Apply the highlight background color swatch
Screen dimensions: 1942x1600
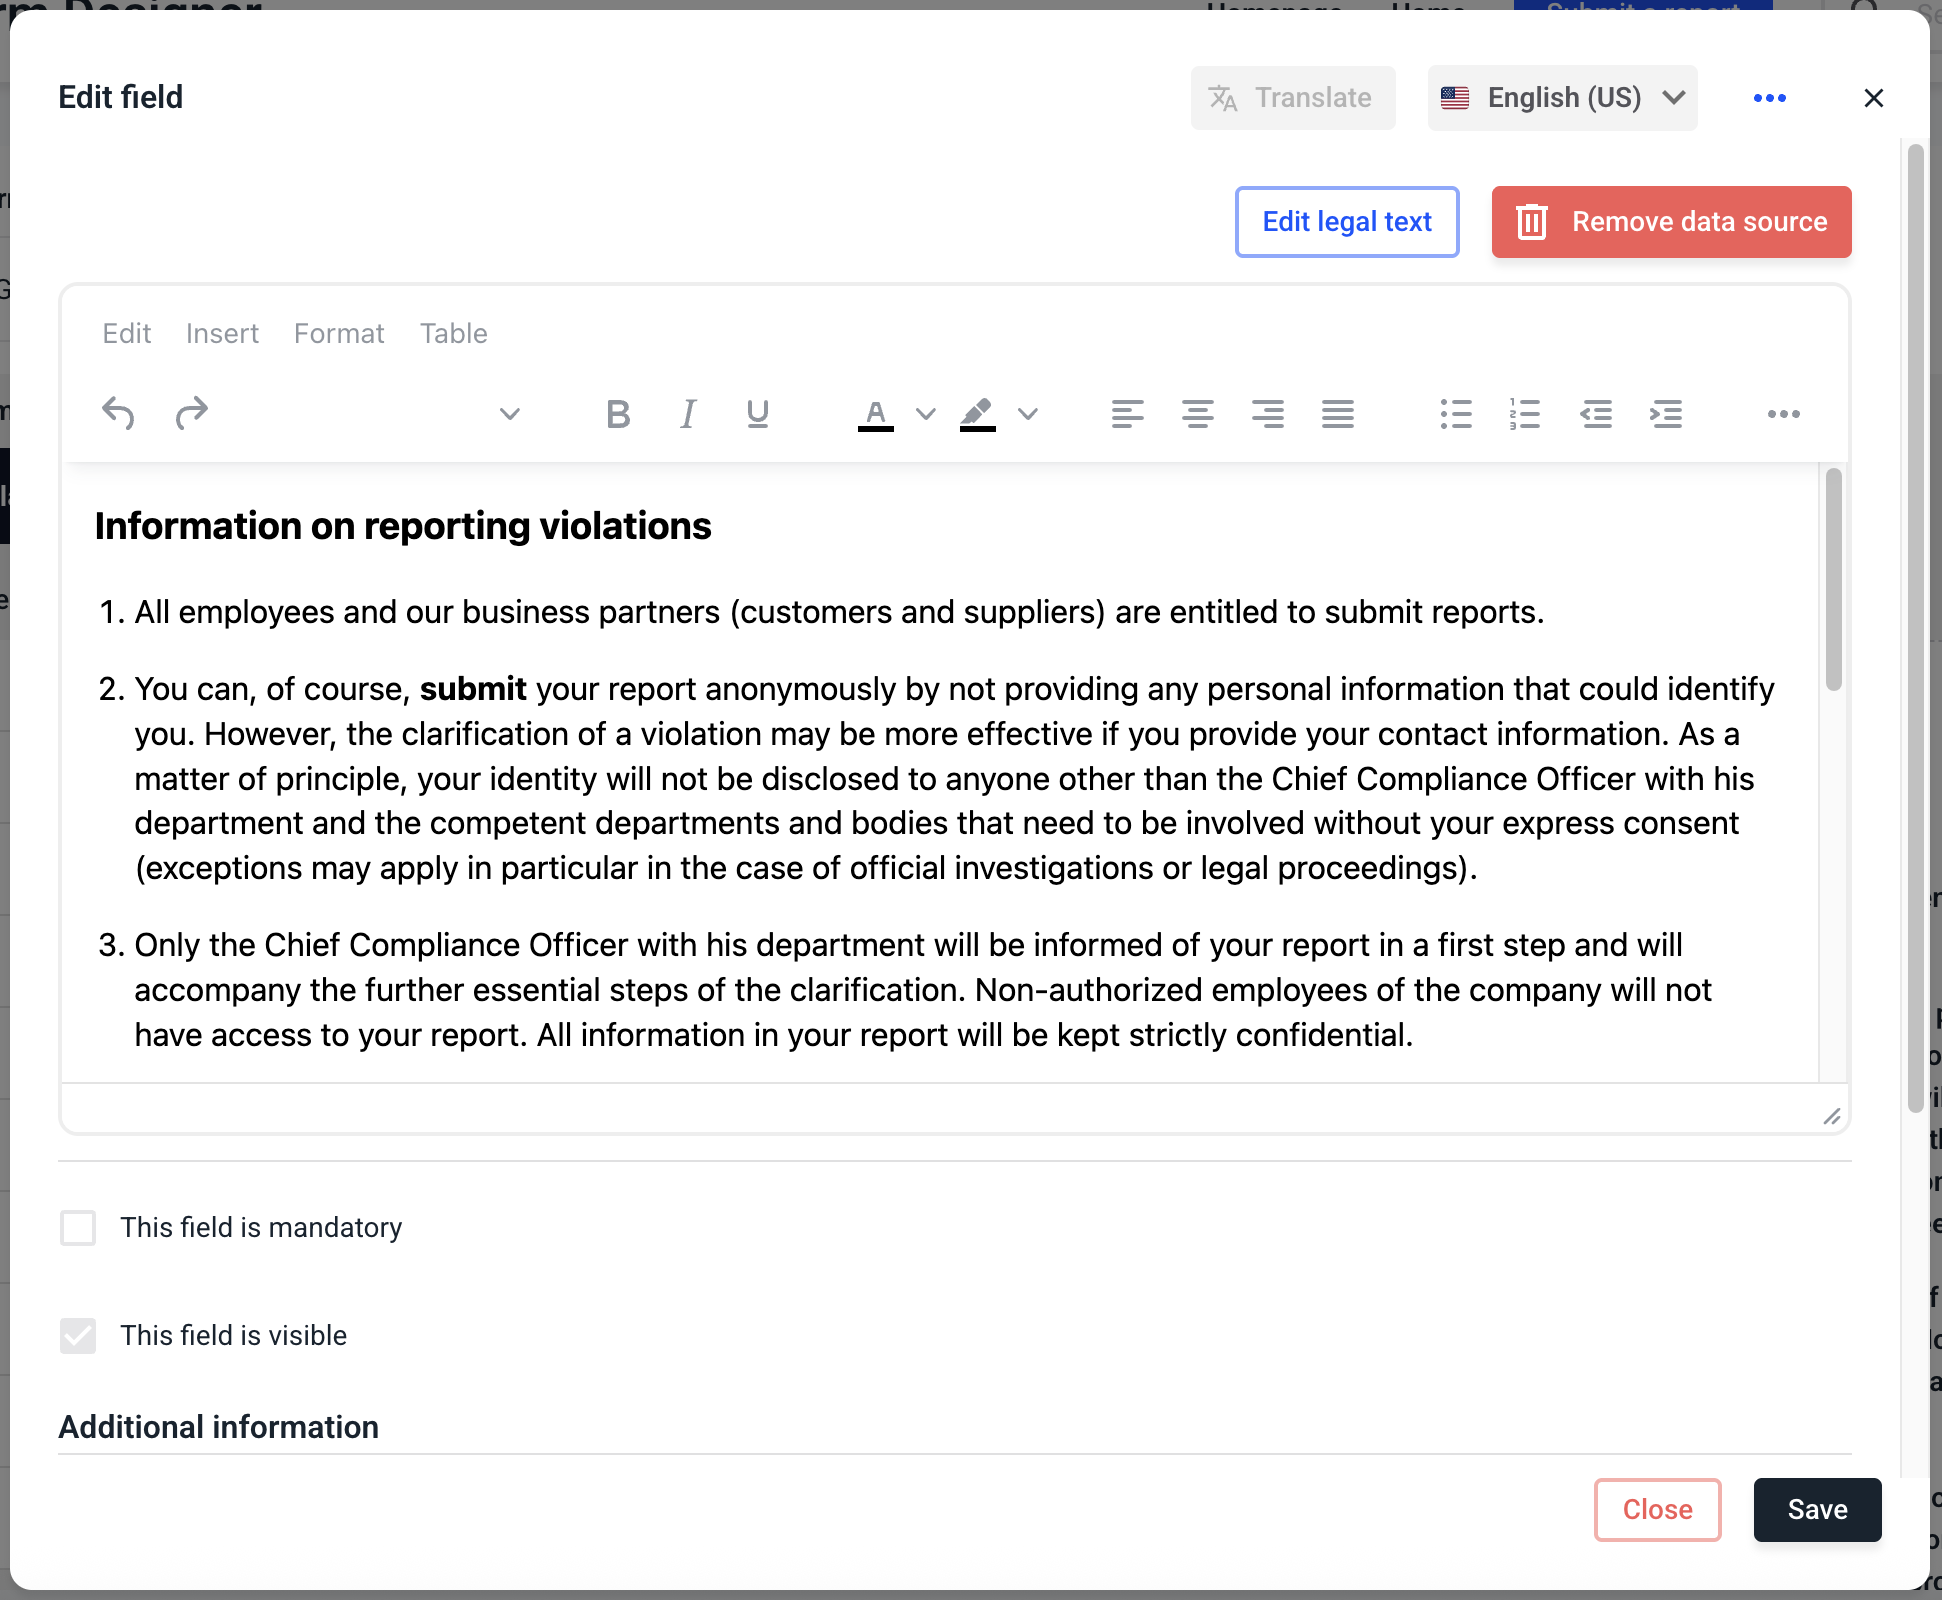pos(977,413)
